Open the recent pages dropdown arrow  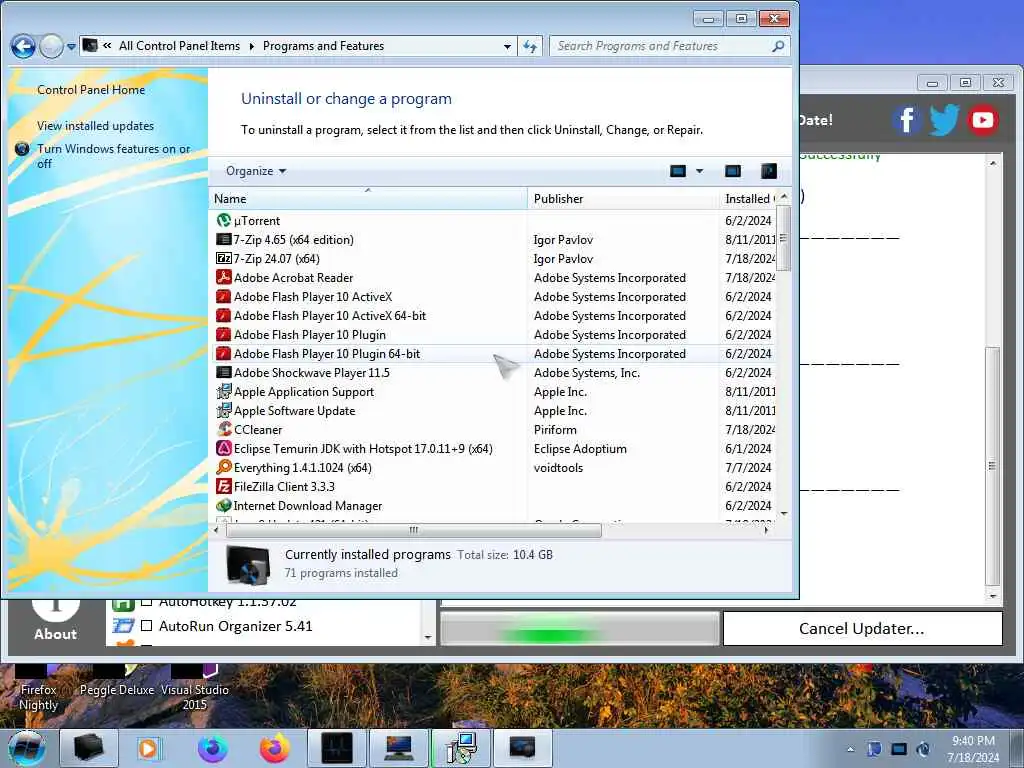[x=71, y=46]
